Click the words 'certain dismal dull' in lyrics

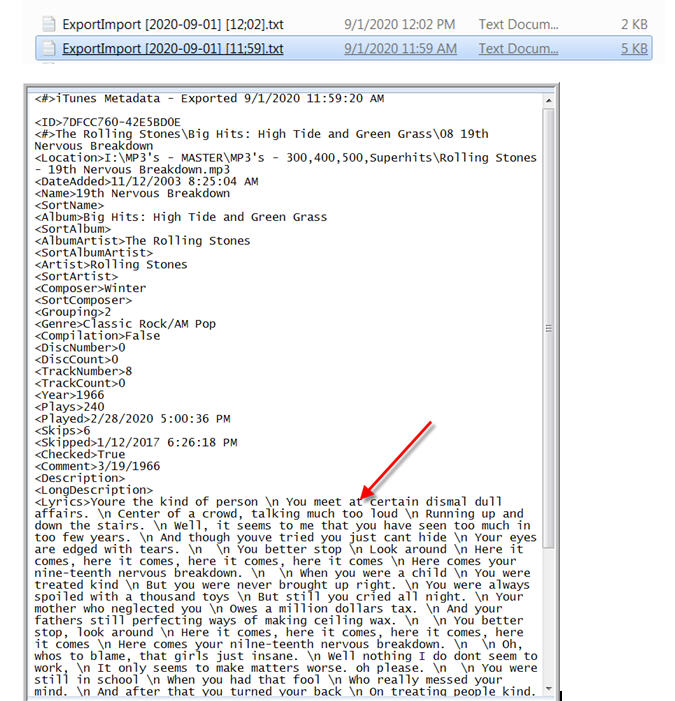436,502
